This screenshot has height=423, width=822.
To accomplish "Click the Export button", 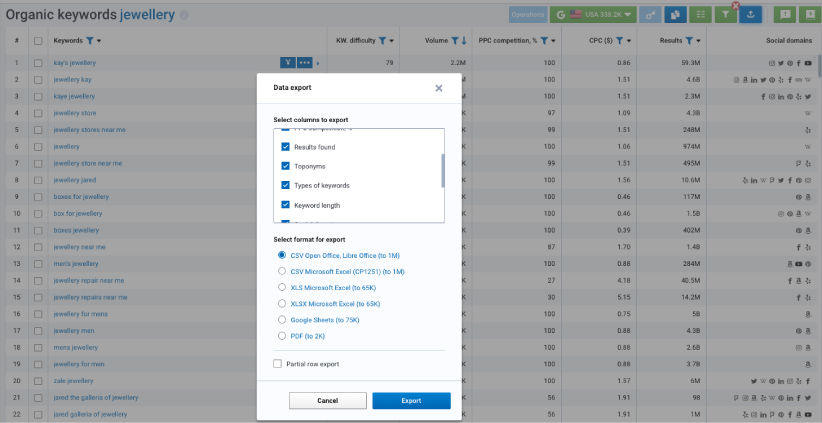I will [x=412, y=400].
